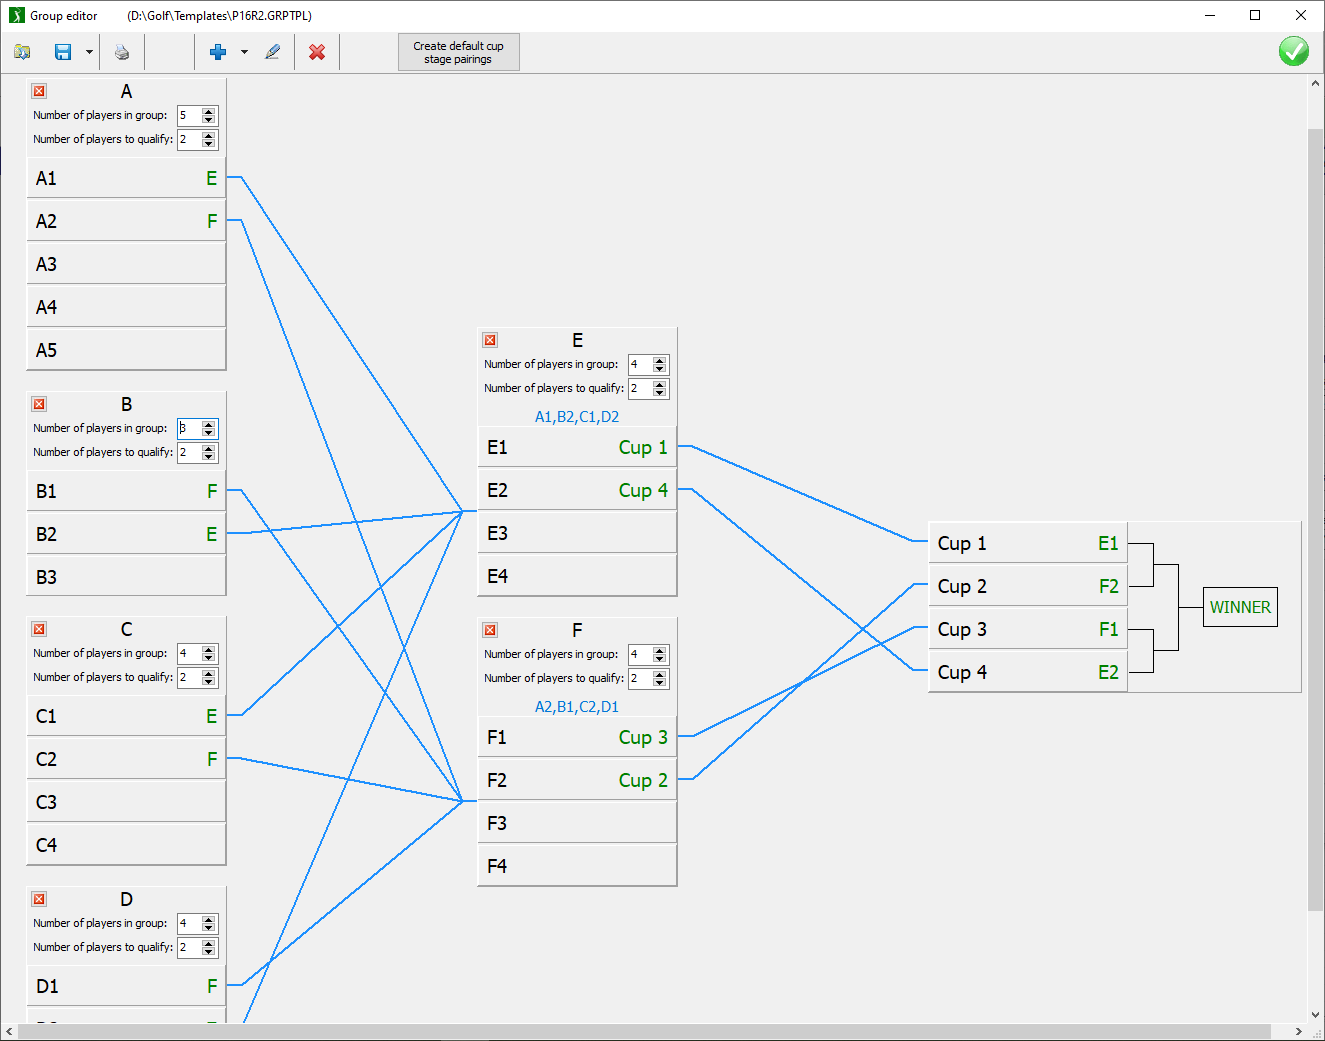Select the Cup 3 row with F1

click(1028, 629)
